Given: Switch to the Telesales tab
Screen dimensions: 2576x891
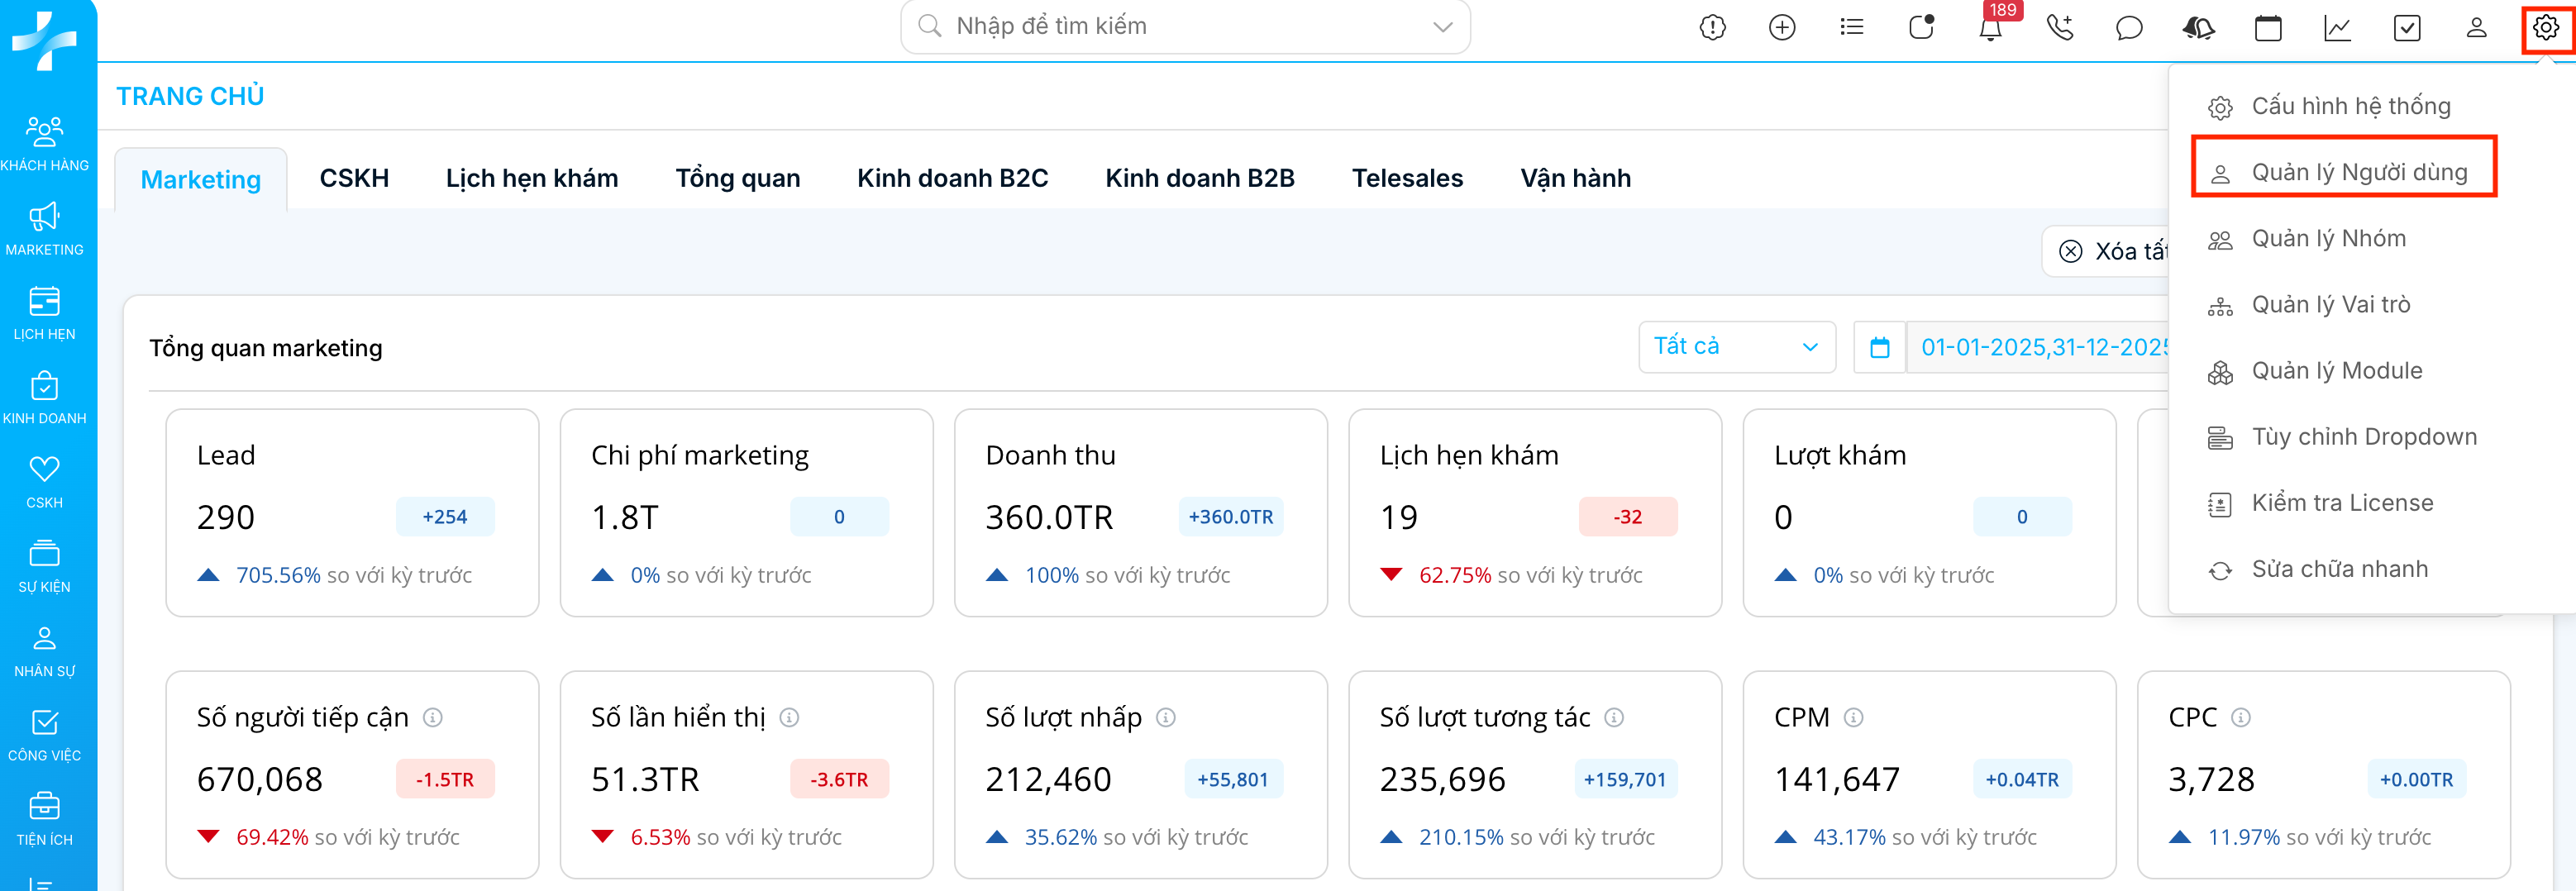Looking at the screenshot, I should (x=1407, y=178).
